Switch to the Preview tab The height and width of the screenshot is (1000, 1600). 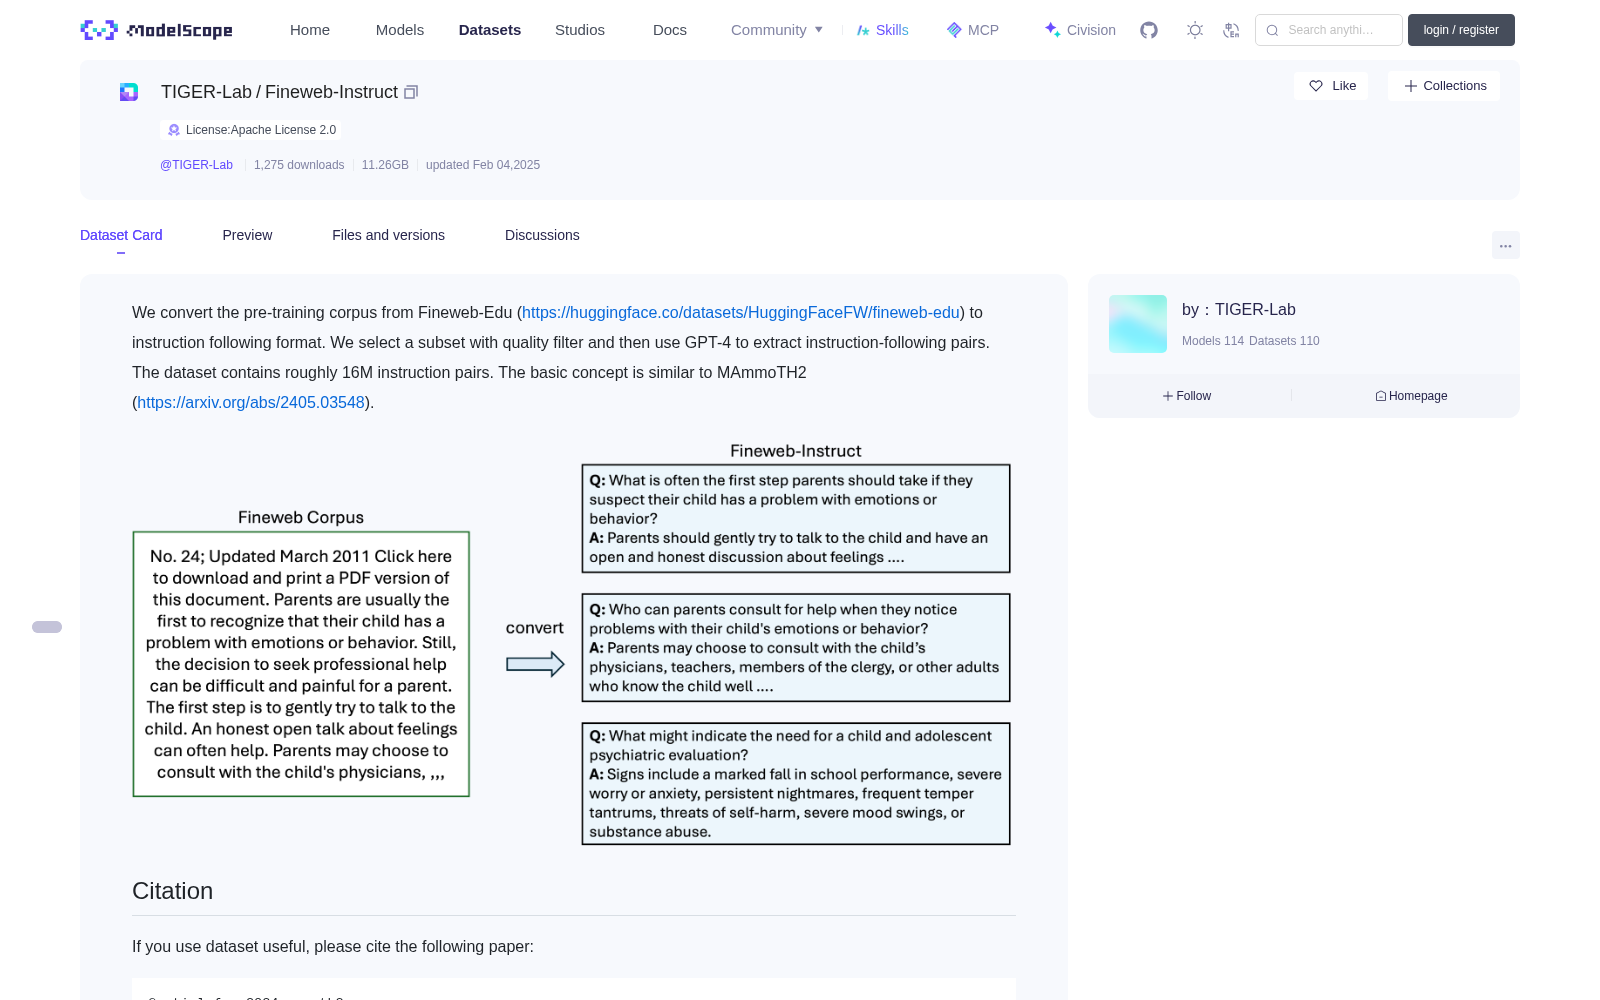pos(247,235)
